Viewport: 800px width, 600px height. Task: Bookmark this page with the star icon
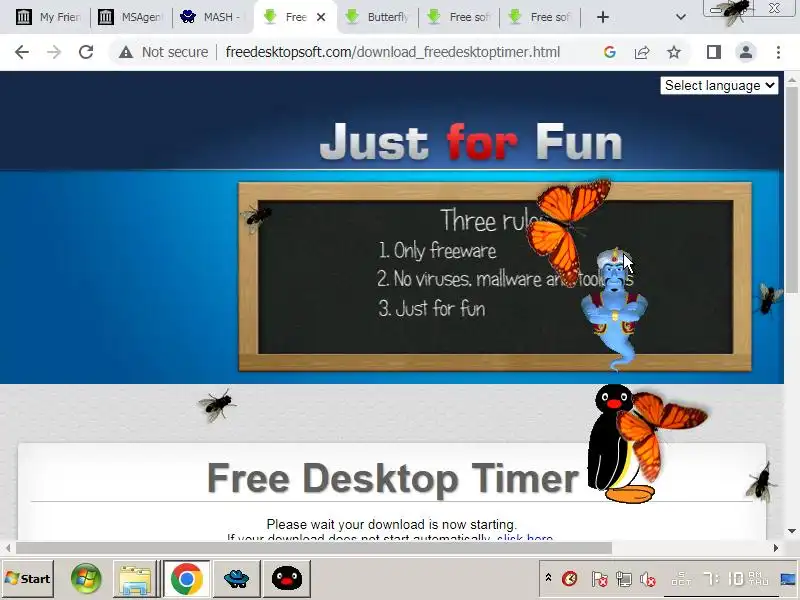click(674, 52)
